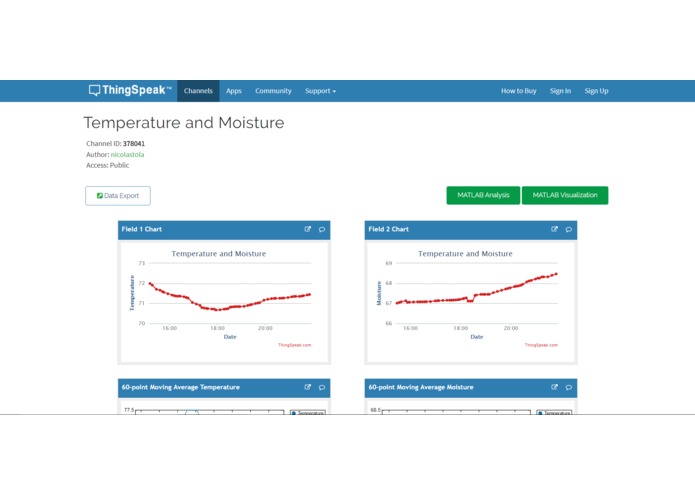
Task: Open MATLAB Analysis
Action: (483, 195)
